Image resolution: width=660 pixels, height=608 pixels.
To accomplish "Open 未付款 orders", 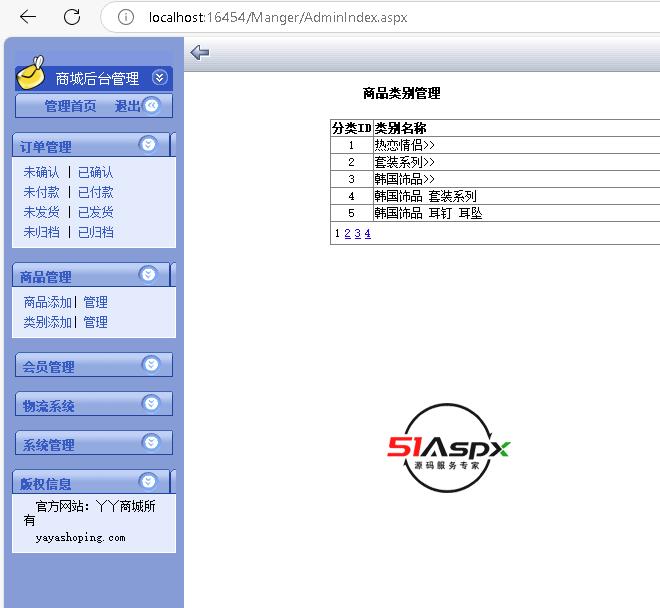I will point(41,192).
